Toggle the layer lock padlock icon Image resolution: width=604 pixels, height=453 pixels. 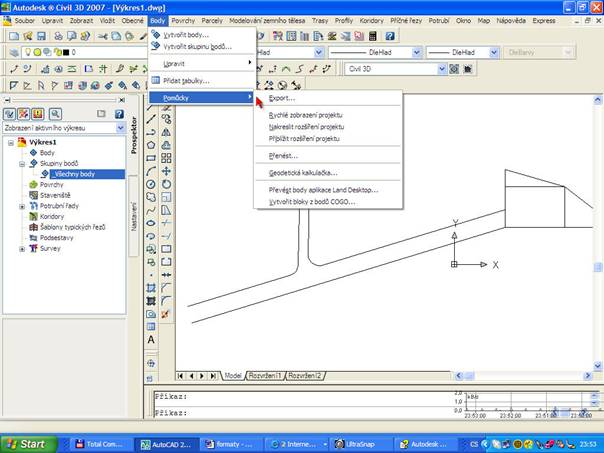(58, 52)
